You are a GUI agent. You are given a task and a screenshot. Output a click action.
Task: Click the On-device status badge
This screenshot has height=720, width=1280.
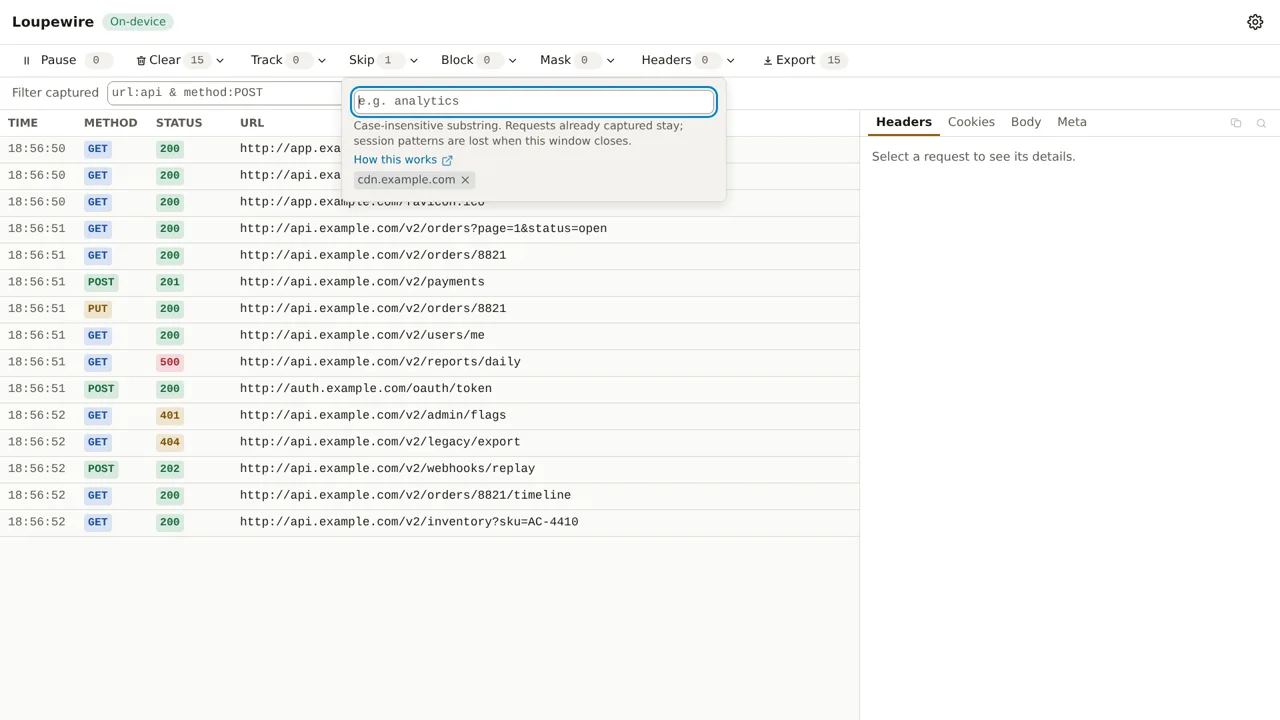[138, 22]
